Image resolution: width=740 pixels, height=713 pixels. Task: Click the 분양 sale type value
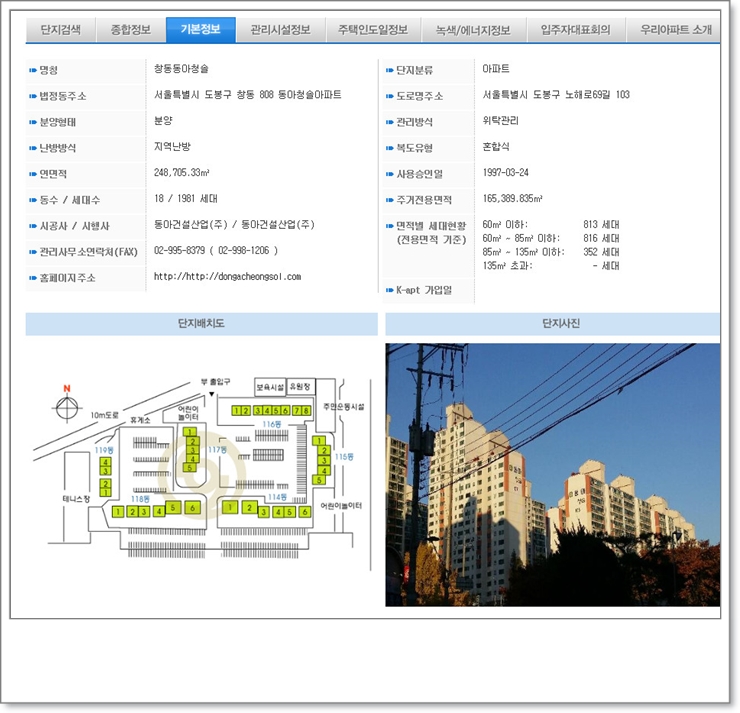163,121
